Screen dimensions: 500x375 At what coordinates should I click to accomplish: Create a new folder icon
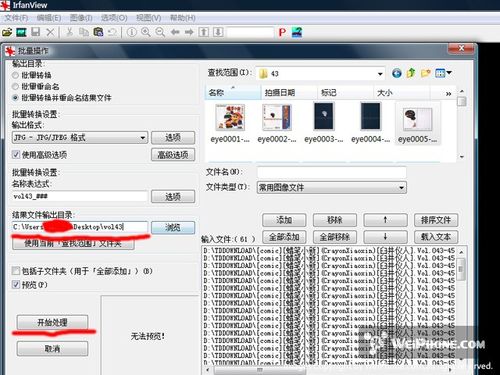pos(426,73)
